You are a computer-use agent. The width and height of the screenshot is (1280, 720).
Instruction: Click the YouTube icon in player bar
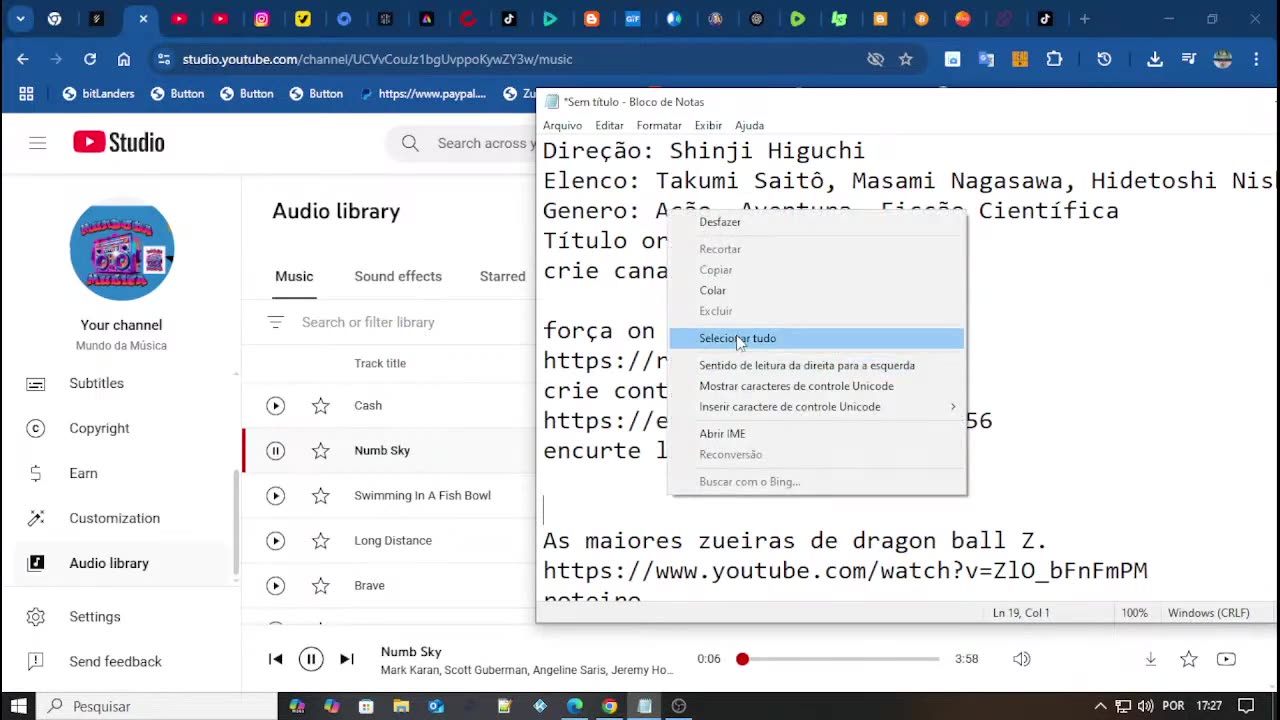point(1226,659)
